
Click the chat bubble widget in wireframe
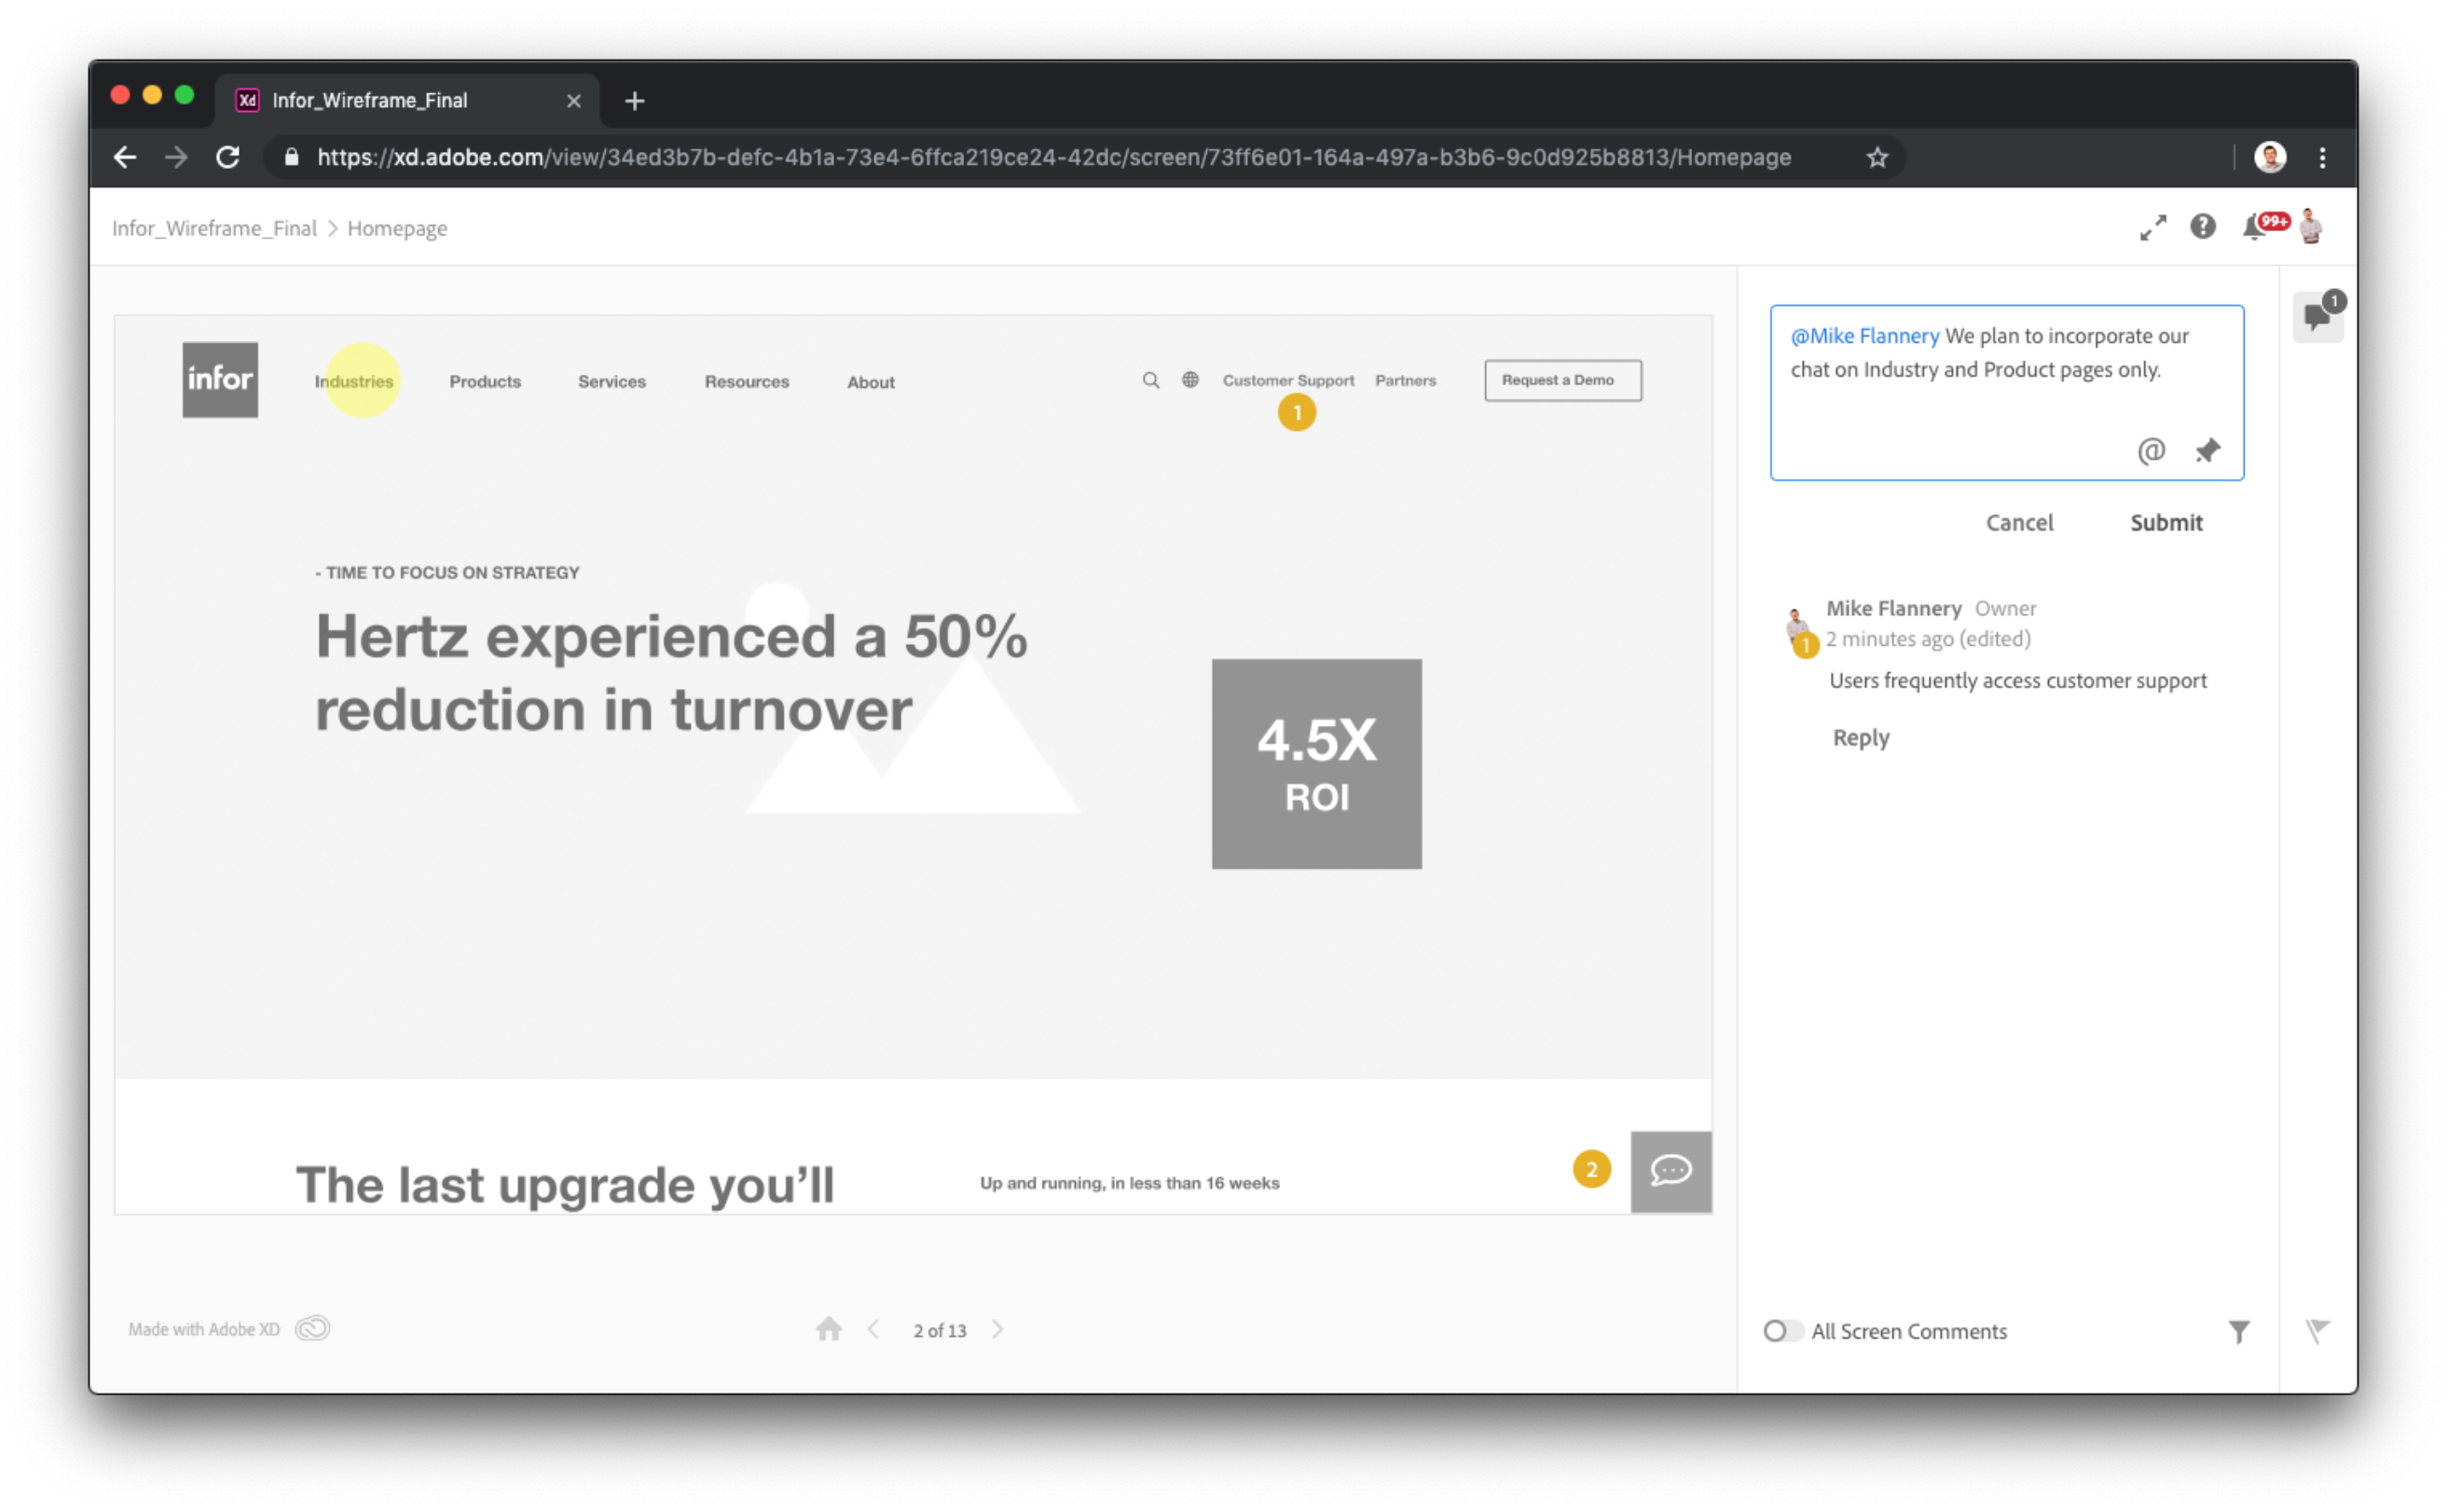pyautogui.click(x=1671, y=1171)
